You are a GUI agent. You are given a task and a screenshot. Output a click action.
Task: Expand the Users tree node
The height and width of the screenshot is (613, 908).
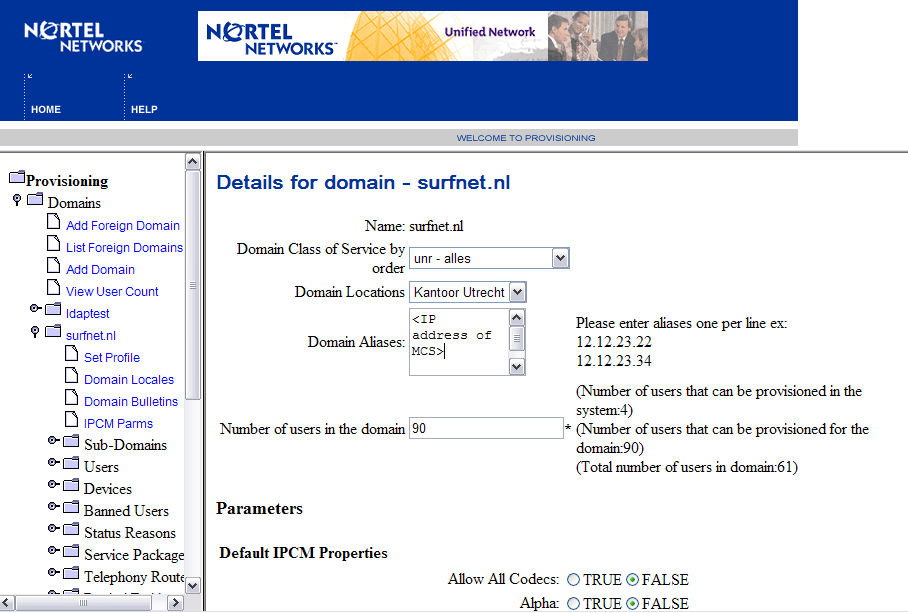point(53,462)
